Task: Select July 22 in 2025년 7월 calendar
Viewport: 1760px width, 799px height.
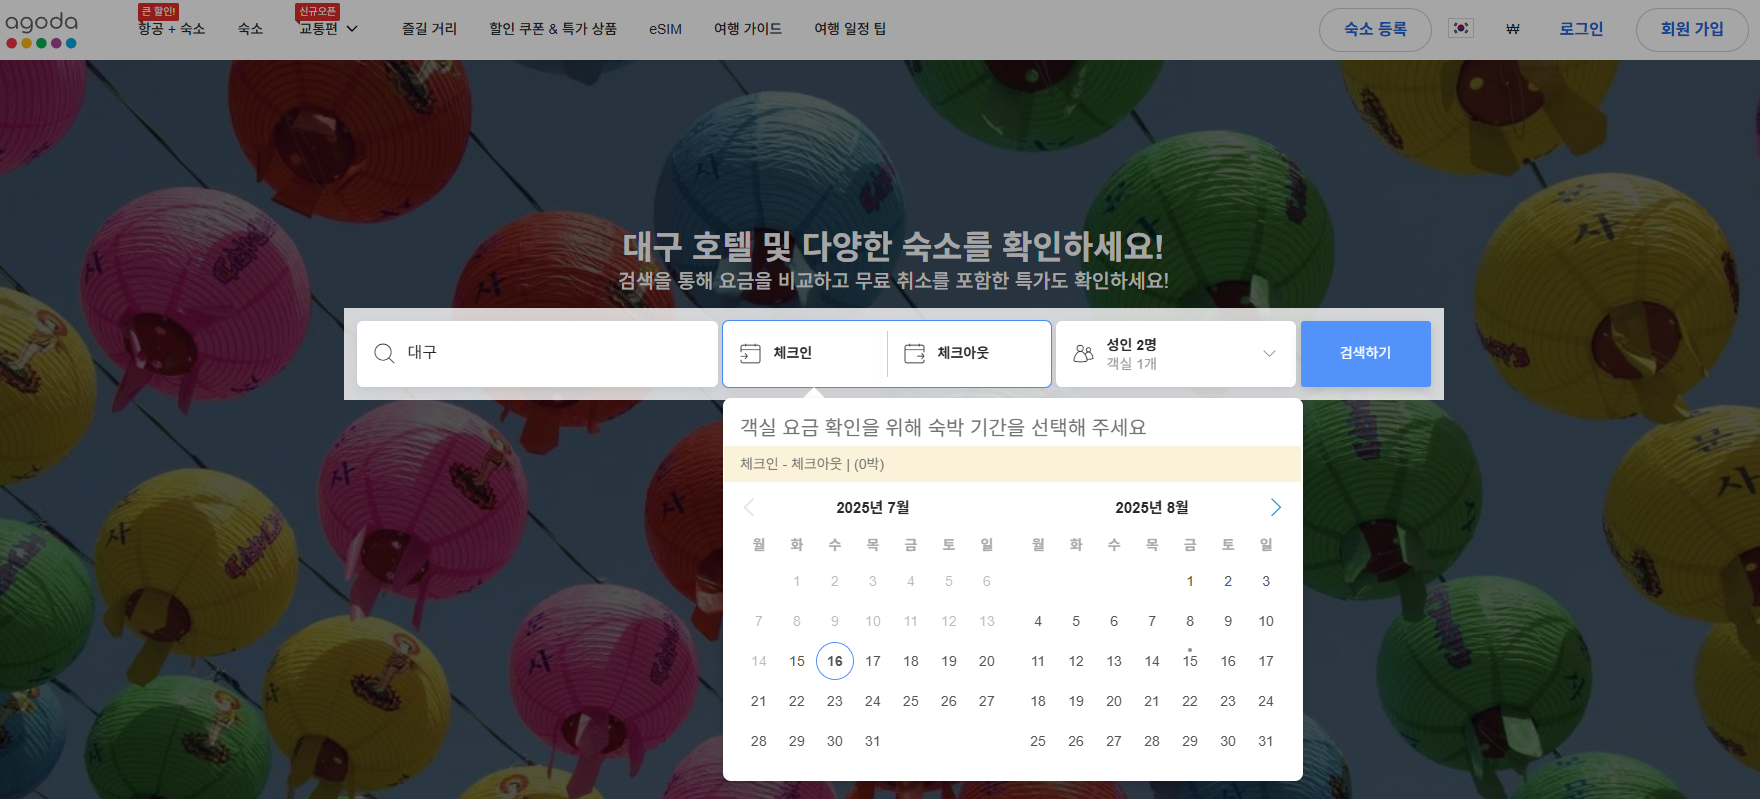Action: point(797,701)
